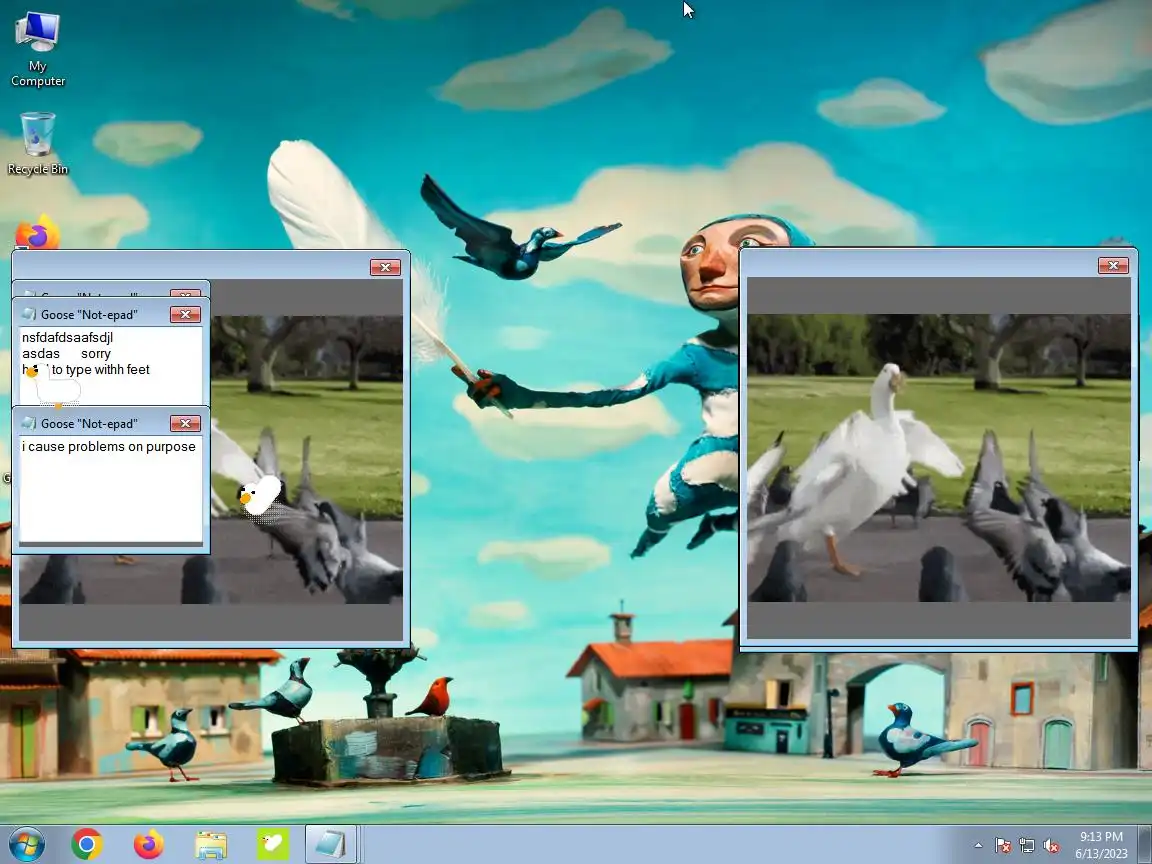This screenshot has height=864, width=1152.
Task: Close the right goose meme window
Action: click(x=1112, y=265)
